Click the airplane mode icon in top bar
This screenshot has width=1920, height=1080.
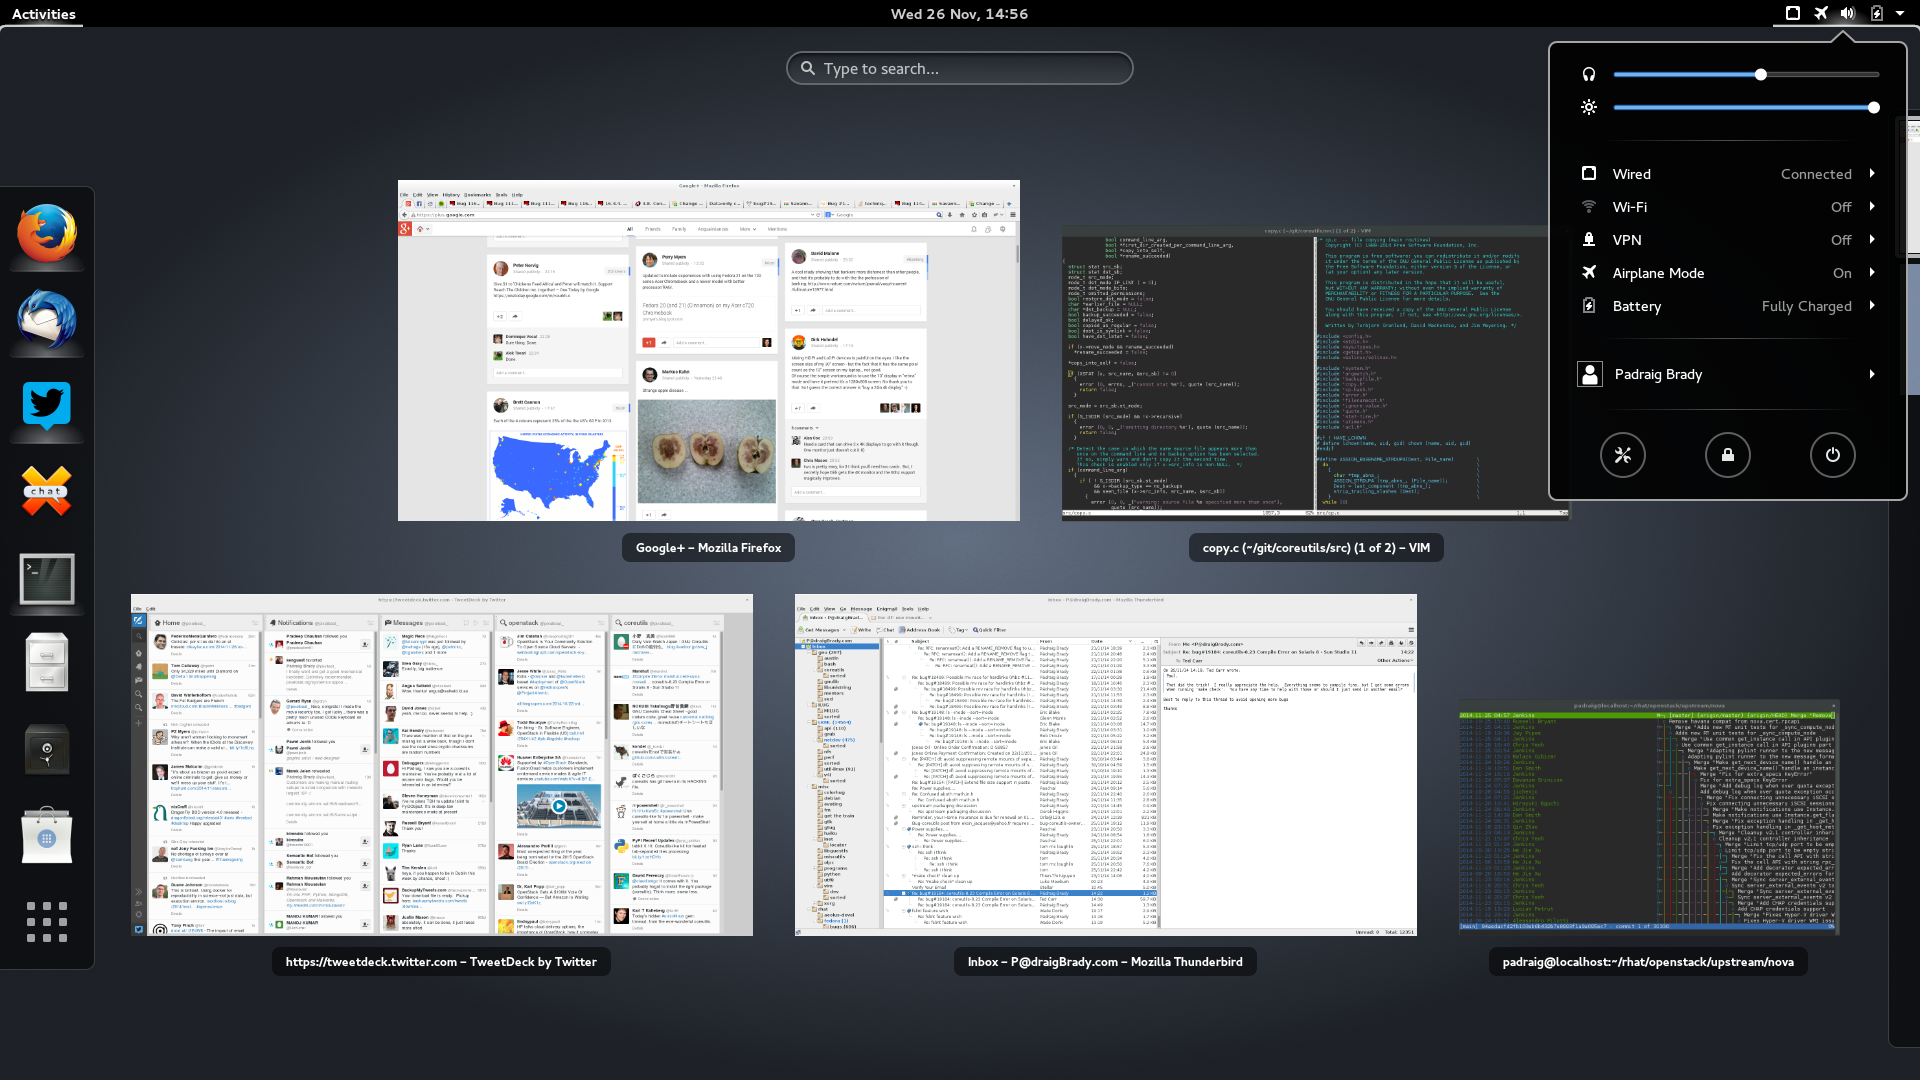[x=1821, y=13]
